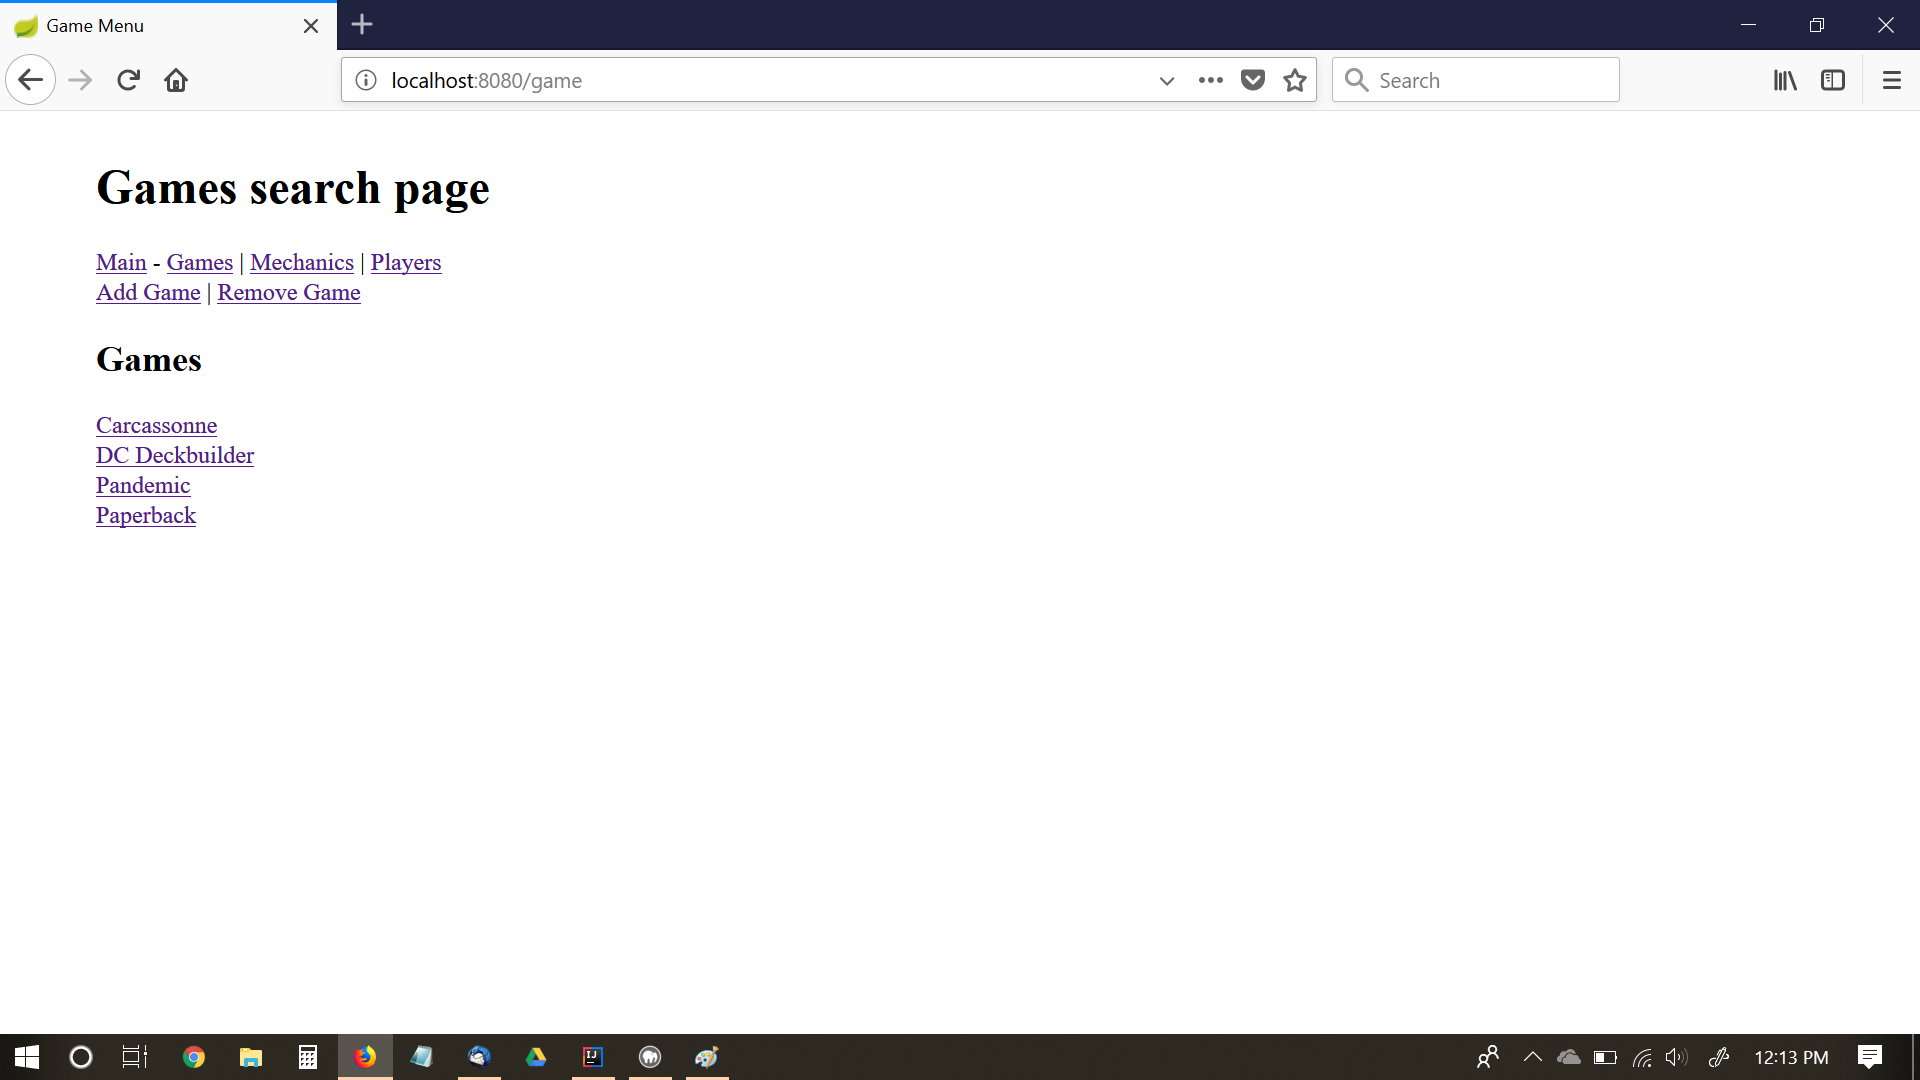
Task: Open page actions three-dots menu
Action: point(1210,80)
